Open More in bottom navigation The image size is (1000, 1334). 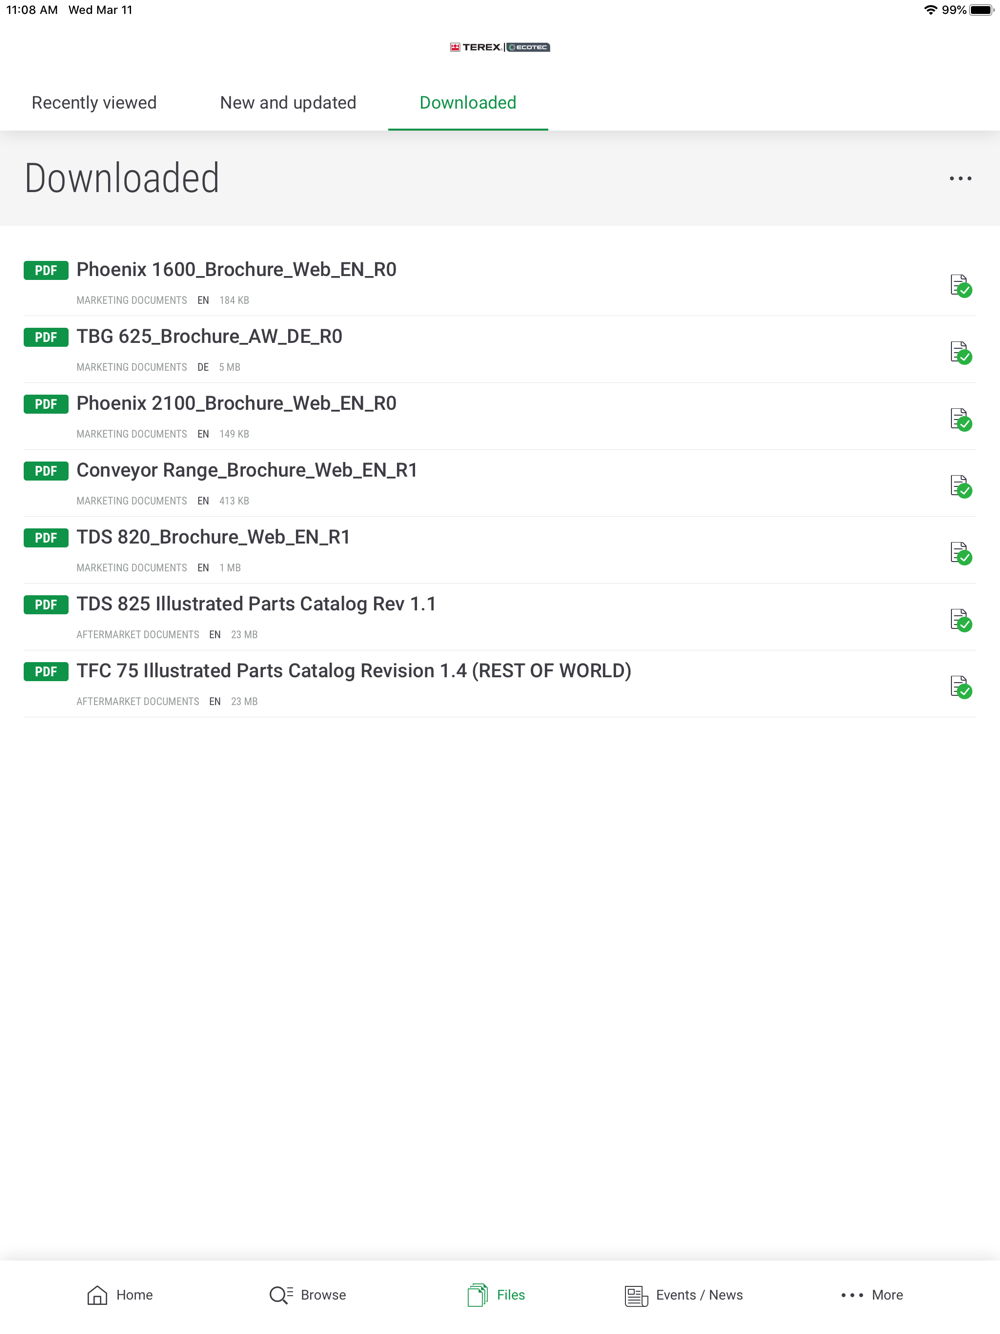(872, 1295)
